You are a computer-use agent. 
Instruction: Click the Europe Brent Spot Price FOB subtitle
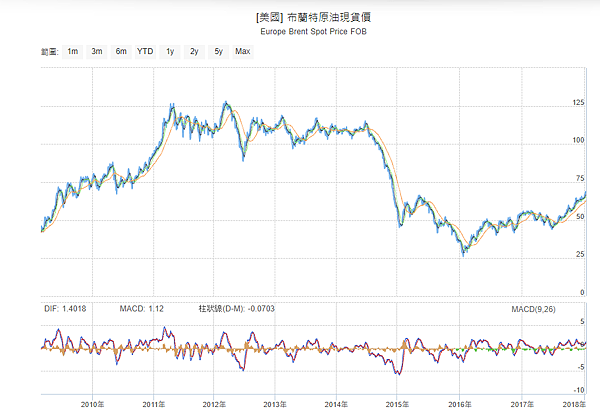tap(299, 31)
